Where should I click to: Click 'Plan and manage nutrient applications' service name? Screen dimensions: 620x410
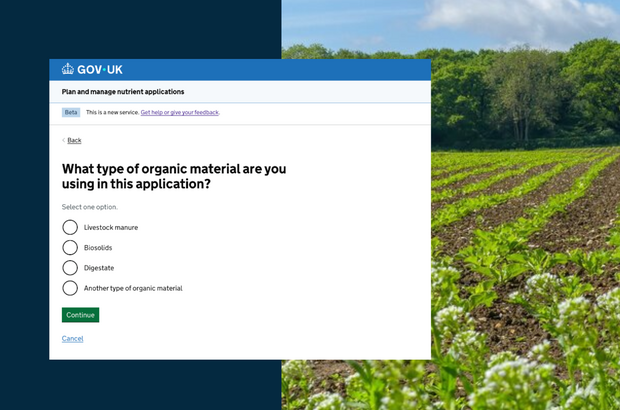(123, 91)
